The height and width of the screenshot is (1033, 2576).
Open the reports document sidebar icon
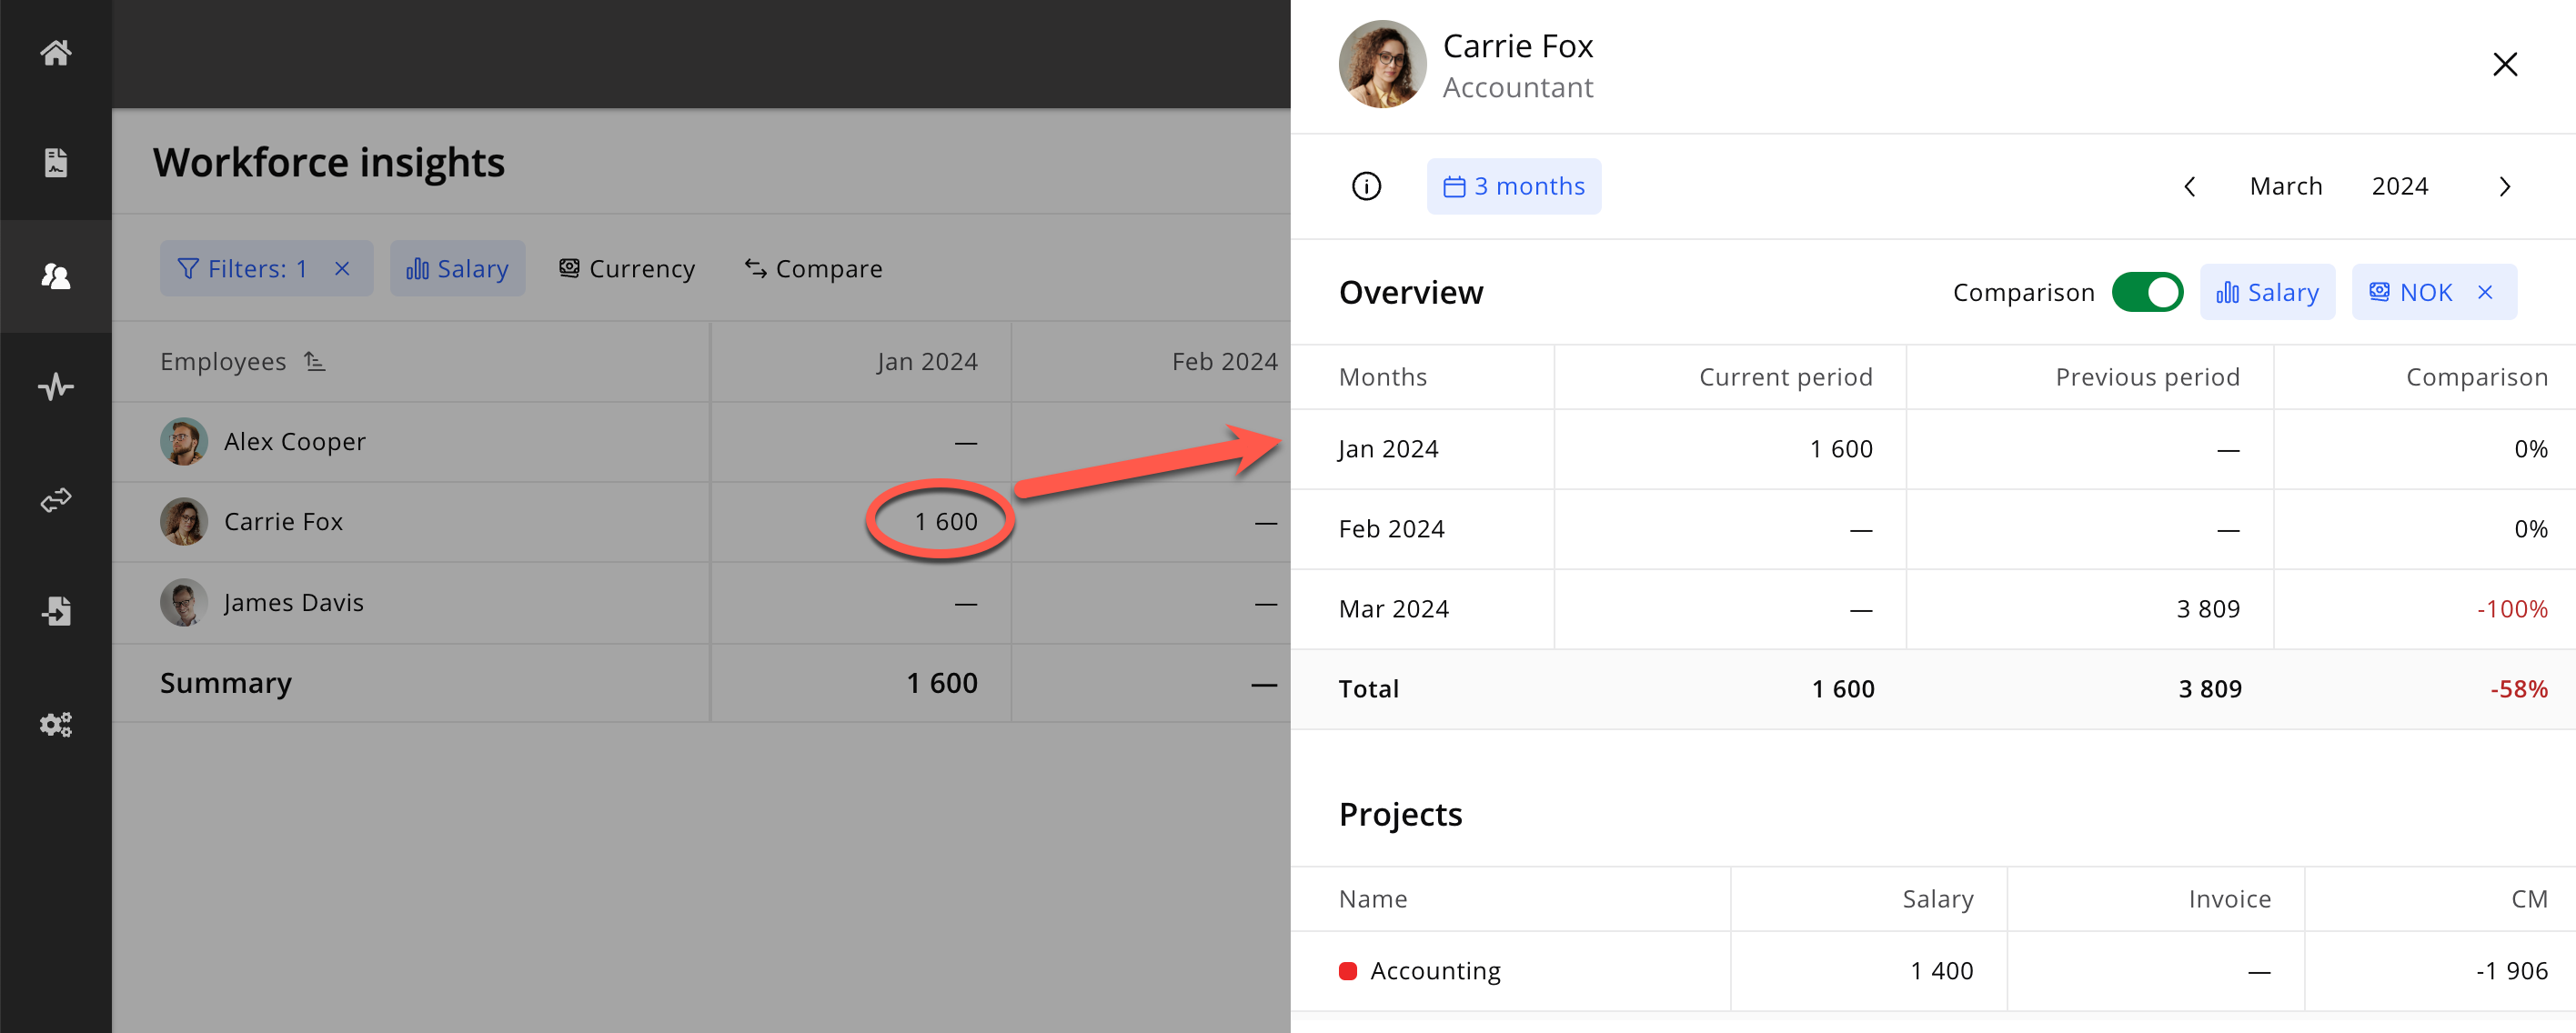(56, 163)
